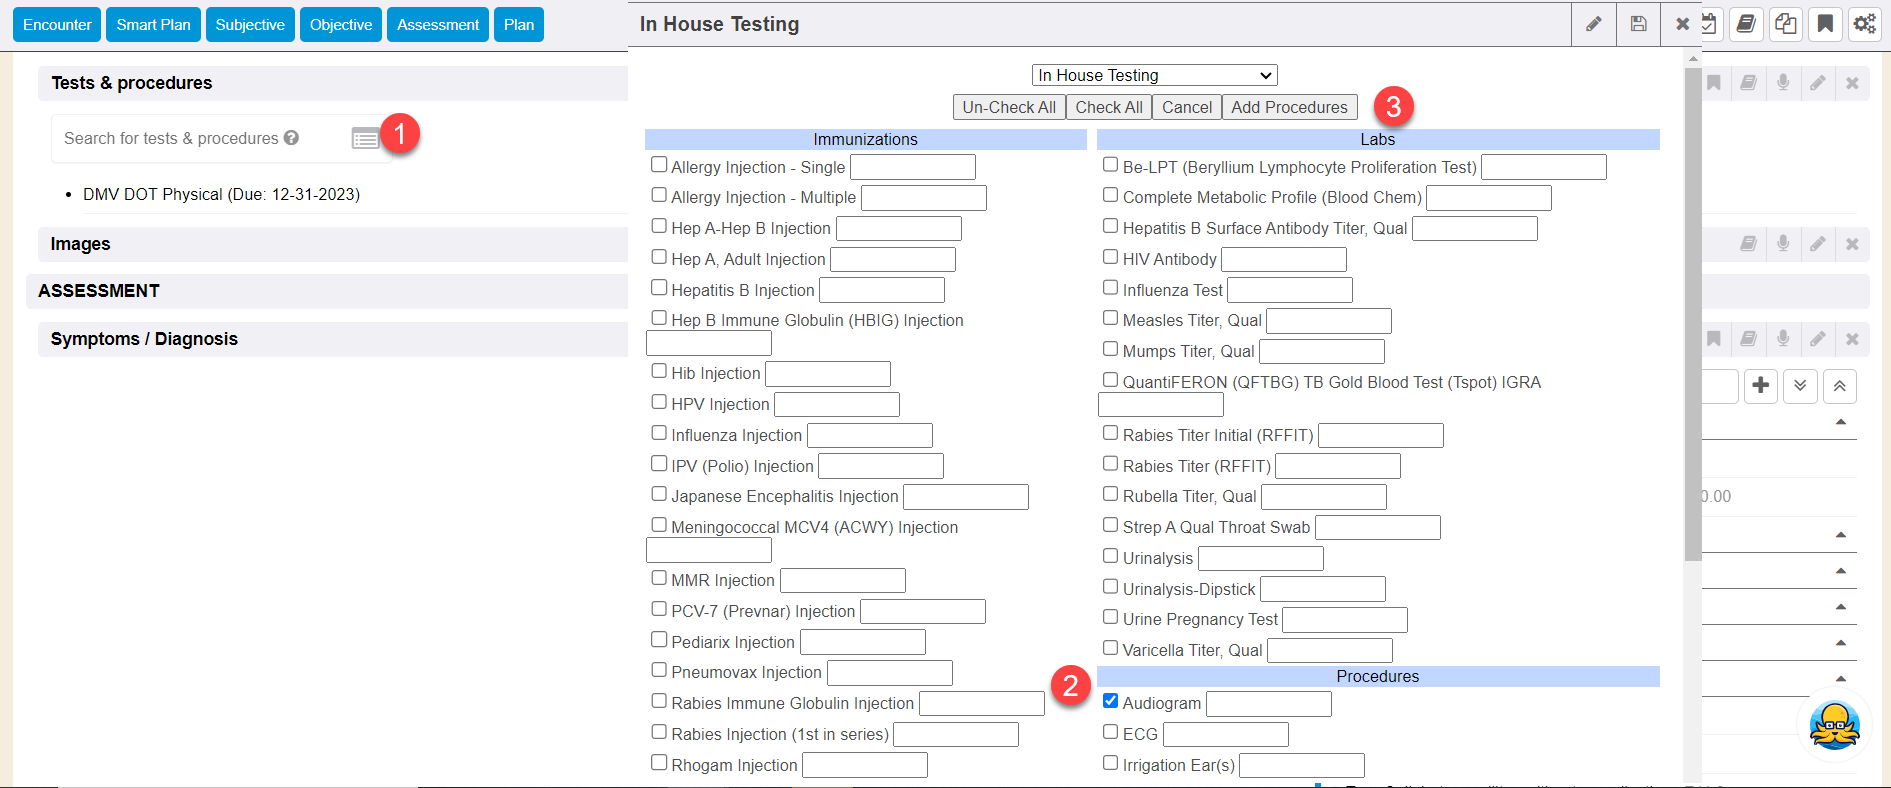Click the pencil edit icon in In House Testing header
The image size is (1891, 788).
(1593, 24)
